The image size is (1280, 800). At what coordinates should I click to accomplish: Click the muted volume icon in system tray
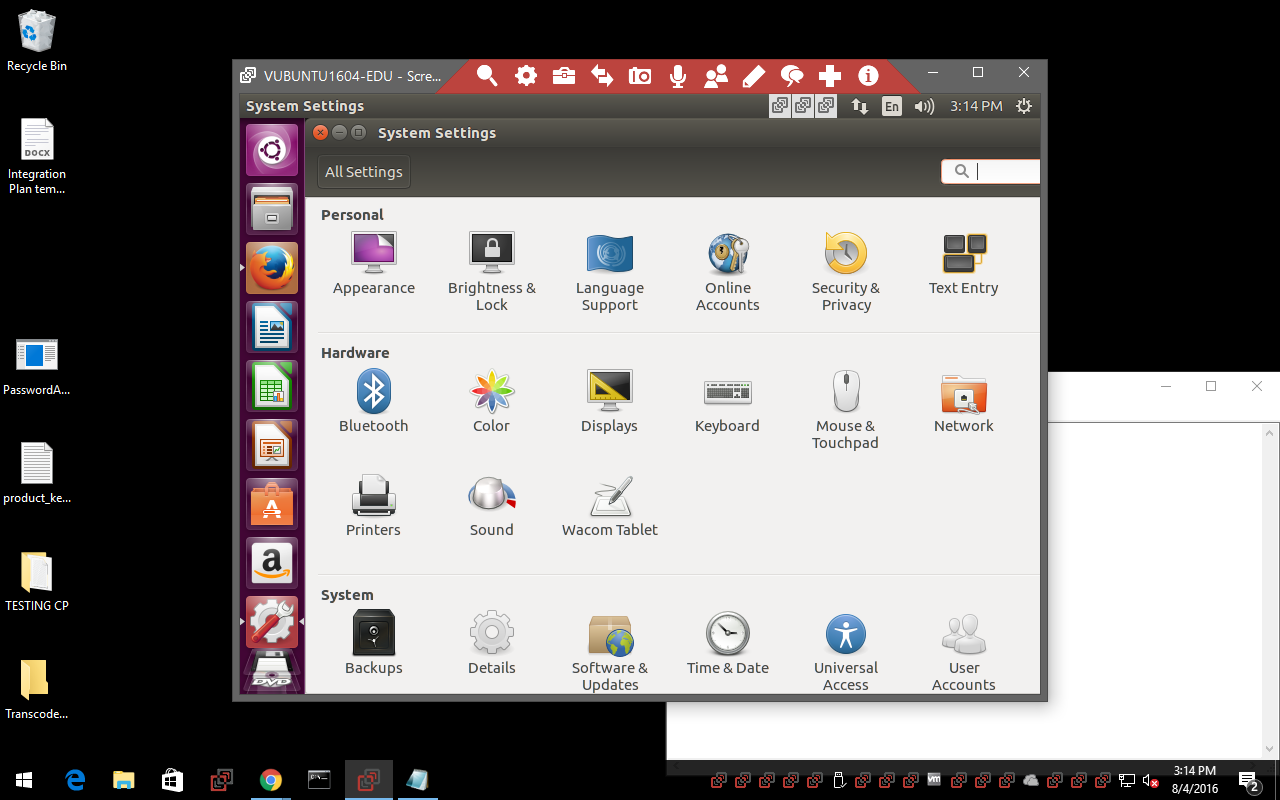point(1150,780)
